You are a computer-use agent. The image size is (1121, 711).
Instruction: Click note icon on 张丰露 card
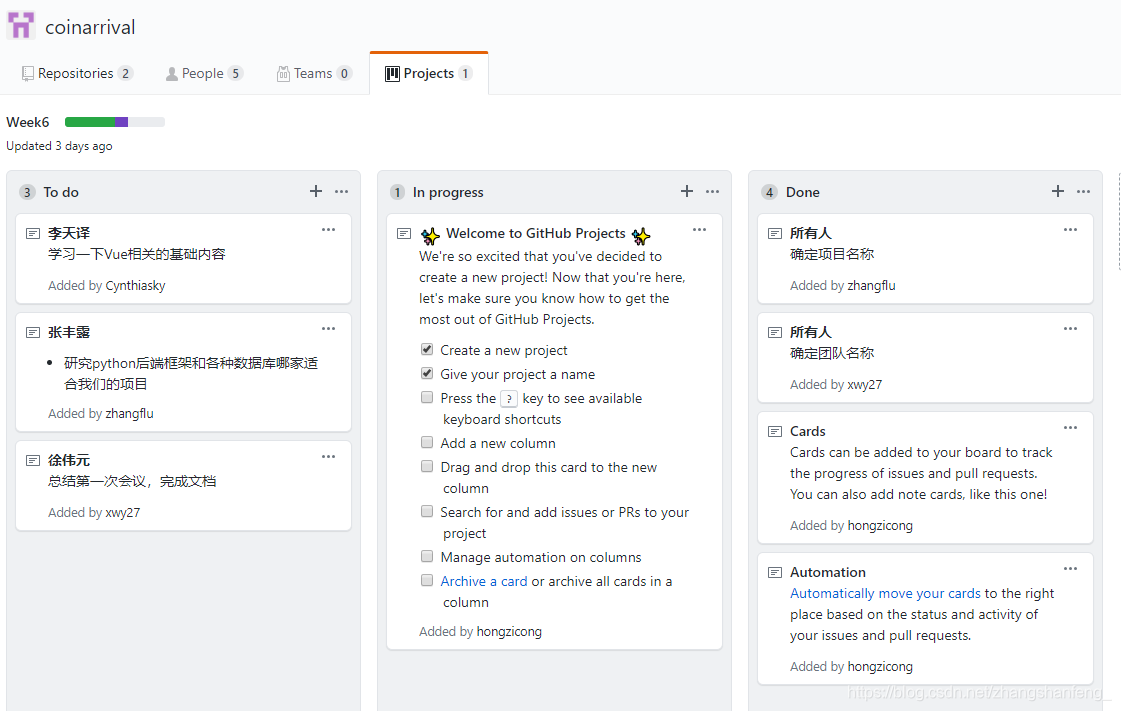pos(33,332)
